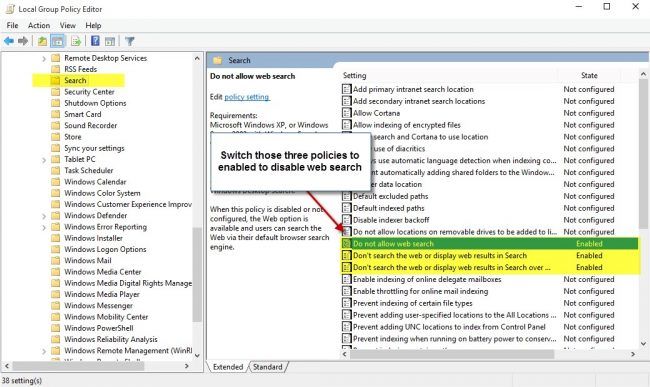The image size is (650, 387).
Task: Click the Back arrow toolbar icon
Action: pos(9,41)
